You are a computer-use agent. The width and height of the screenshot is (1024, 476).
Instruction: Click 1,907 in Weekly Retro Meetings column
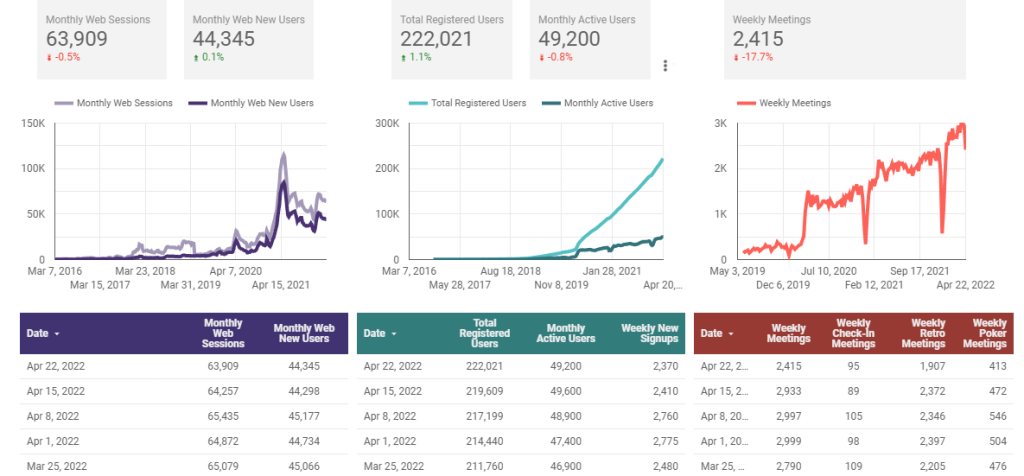931,366
